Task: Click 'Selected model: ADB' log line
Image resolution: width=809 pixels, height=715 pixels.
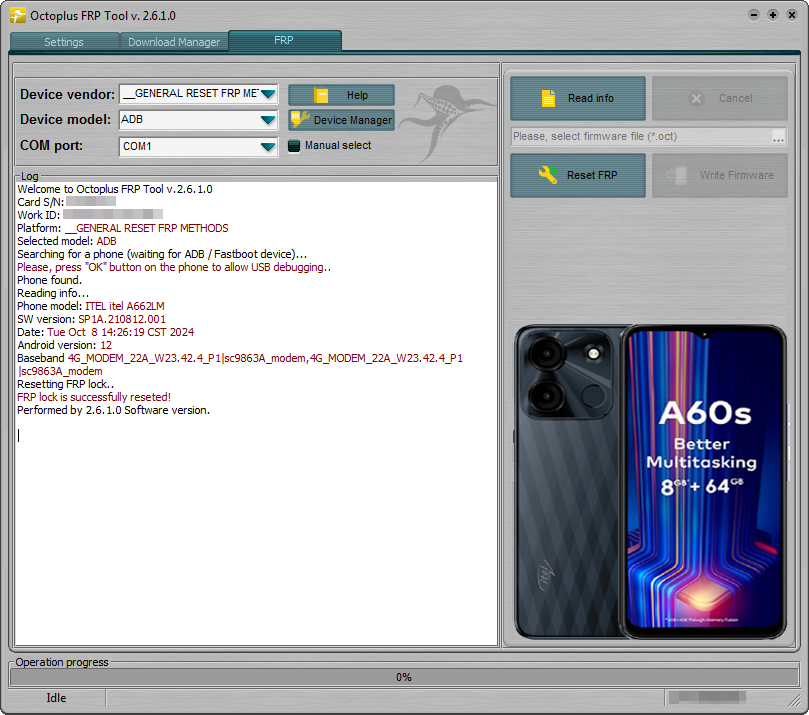Action: (67, 241)
